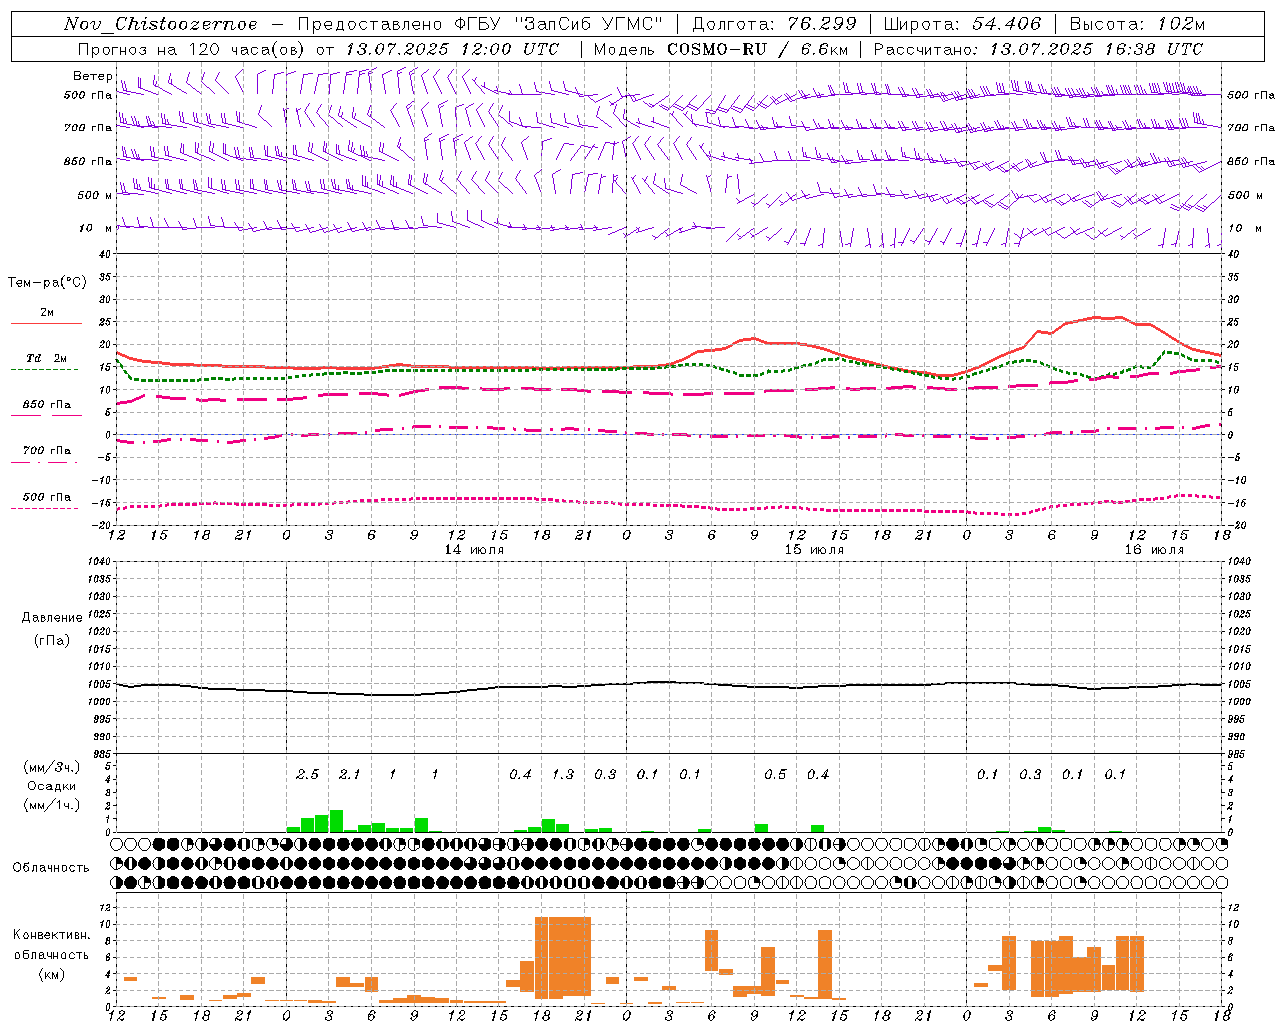Select the 850 гПа temperature legend entry
This screenshot has height=1024, width=1280.
(47, 405)
